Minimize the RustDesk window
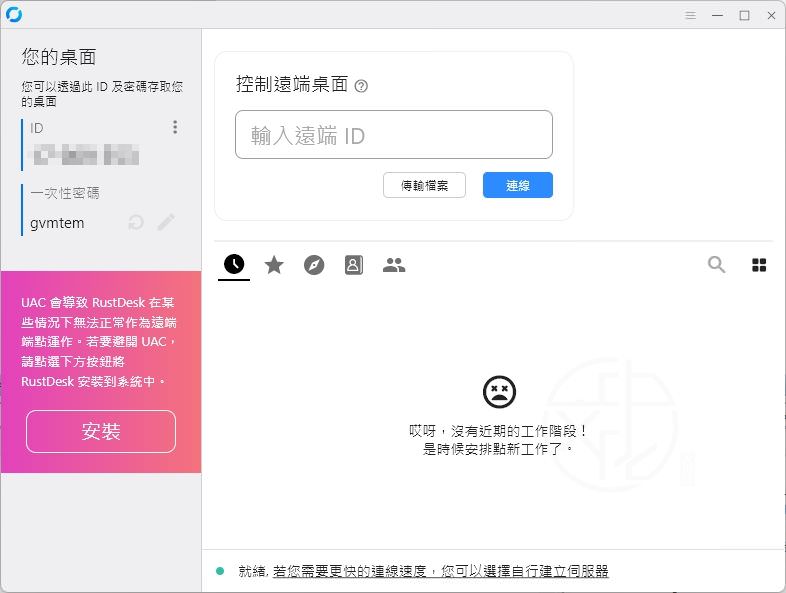 (717, 16)
